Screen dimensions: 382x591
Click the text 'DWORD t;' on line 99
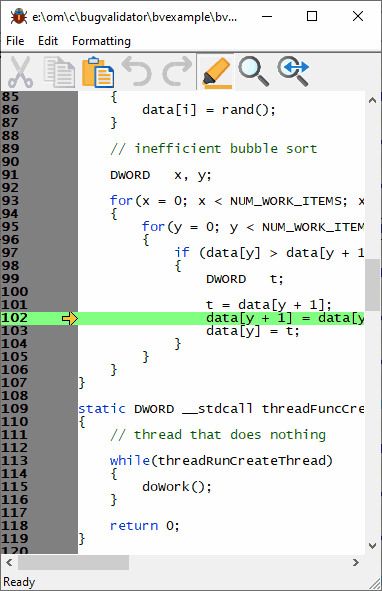(245, 279)
